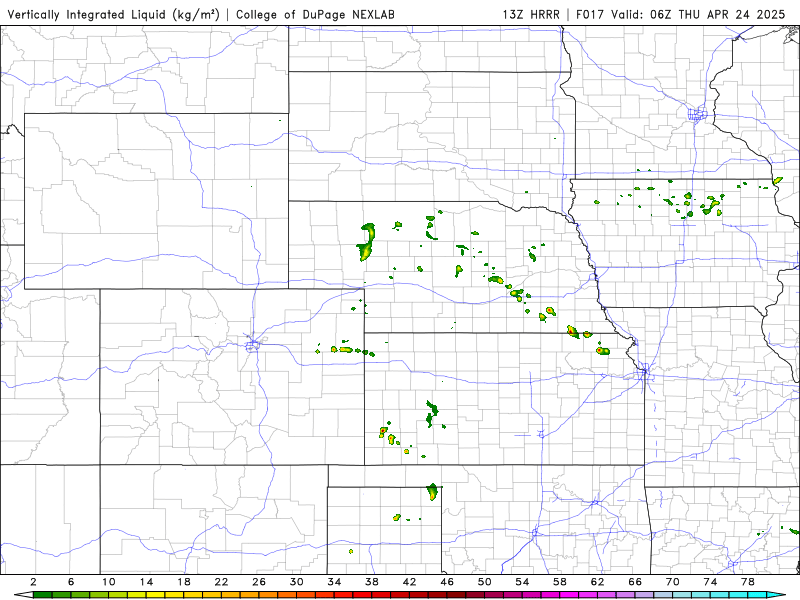Click the left-pointing arrow at color bar start
This screenshot has width=800, height=600.
click(23, 595)
